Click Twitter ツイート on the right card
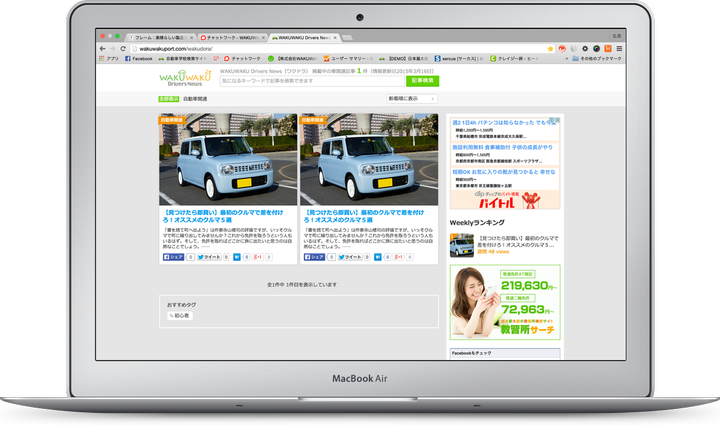This screenshot has width=720, height=425. pyautogui.click(x=350, y=257)
